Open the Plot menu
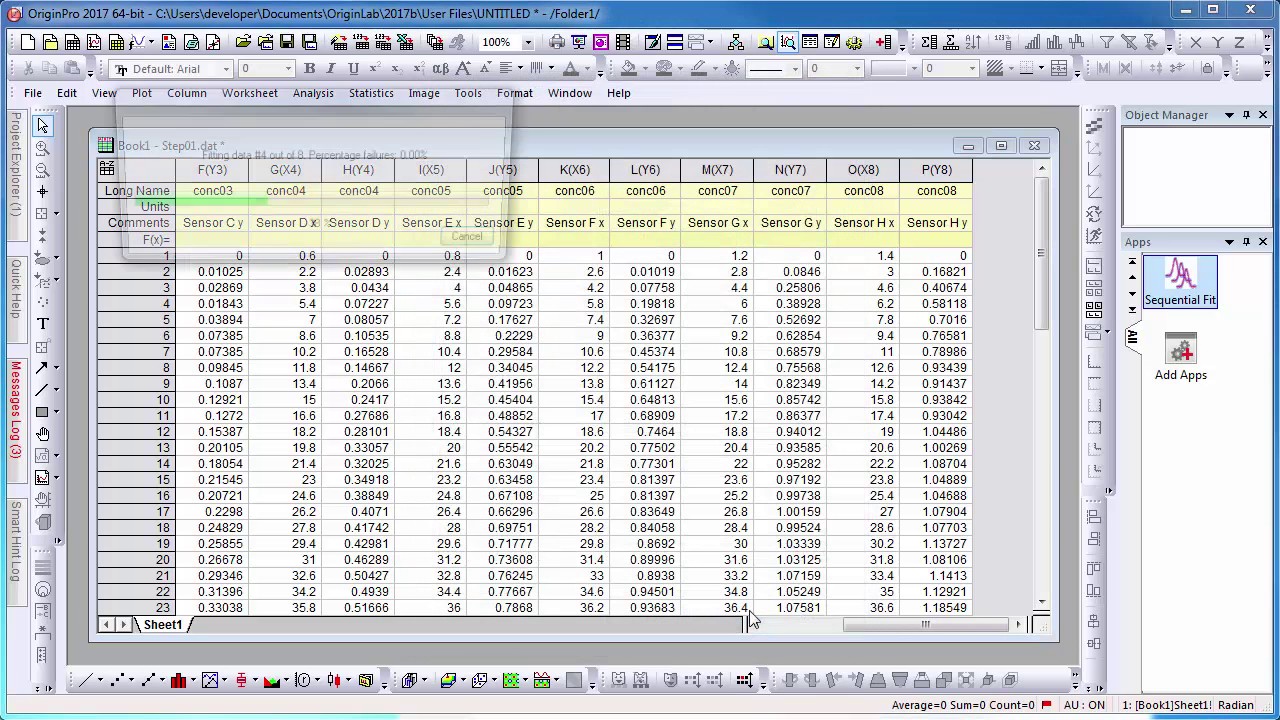The height and width of the screenshot is (720, 1280). pos(142,93)
